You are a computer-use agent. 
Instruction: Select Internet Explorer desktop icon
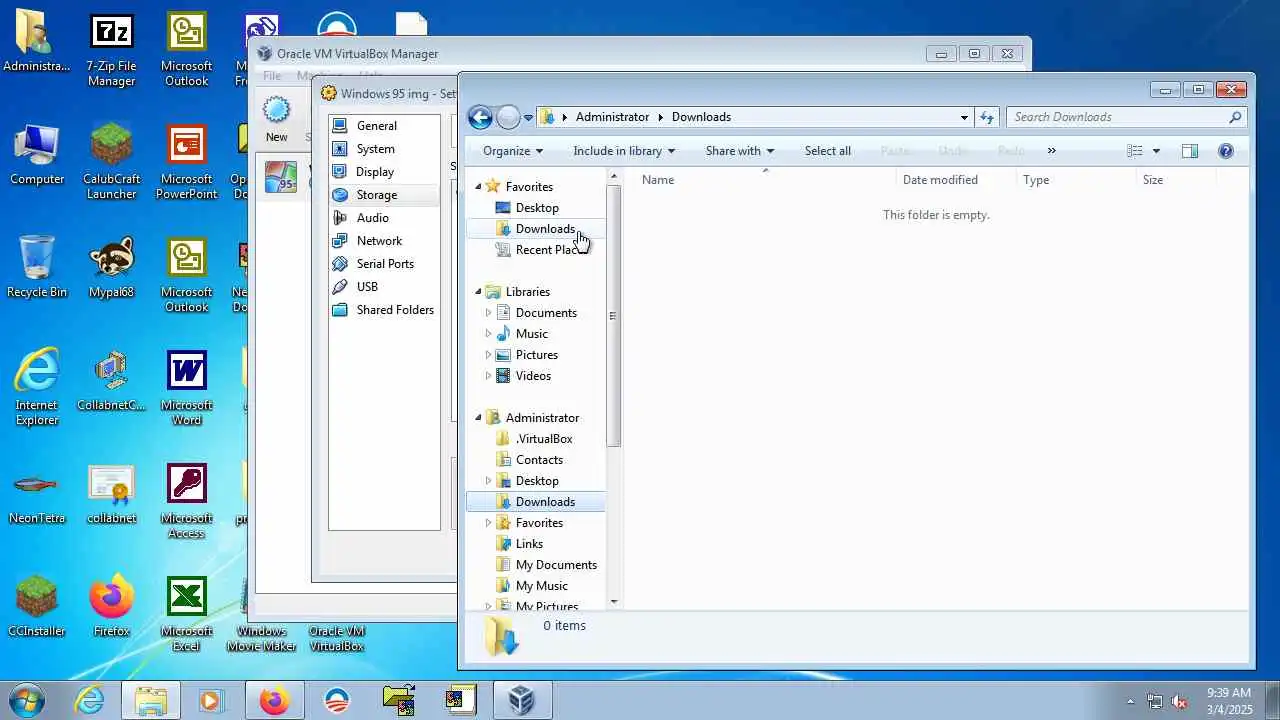37,388
